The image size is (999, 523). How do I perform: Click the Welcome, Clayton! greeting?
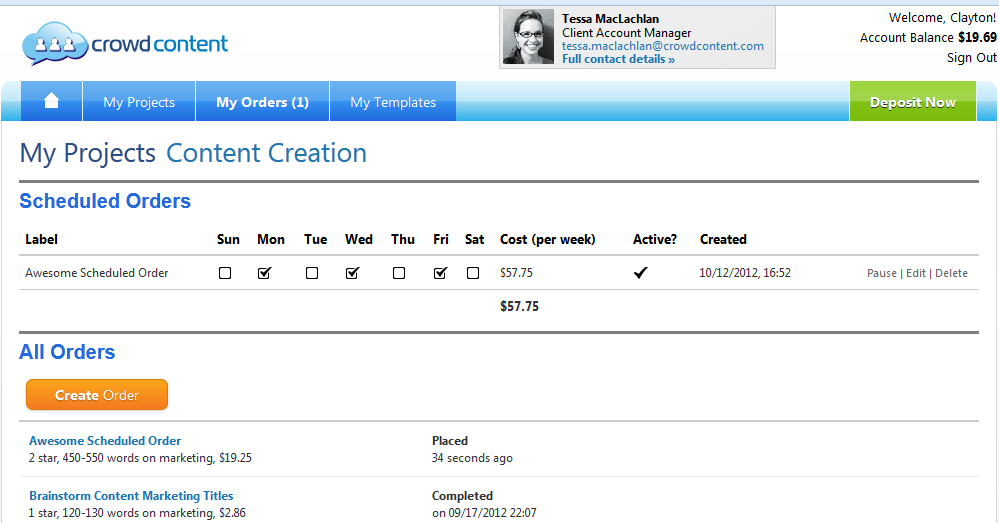[x=942, y=18]
